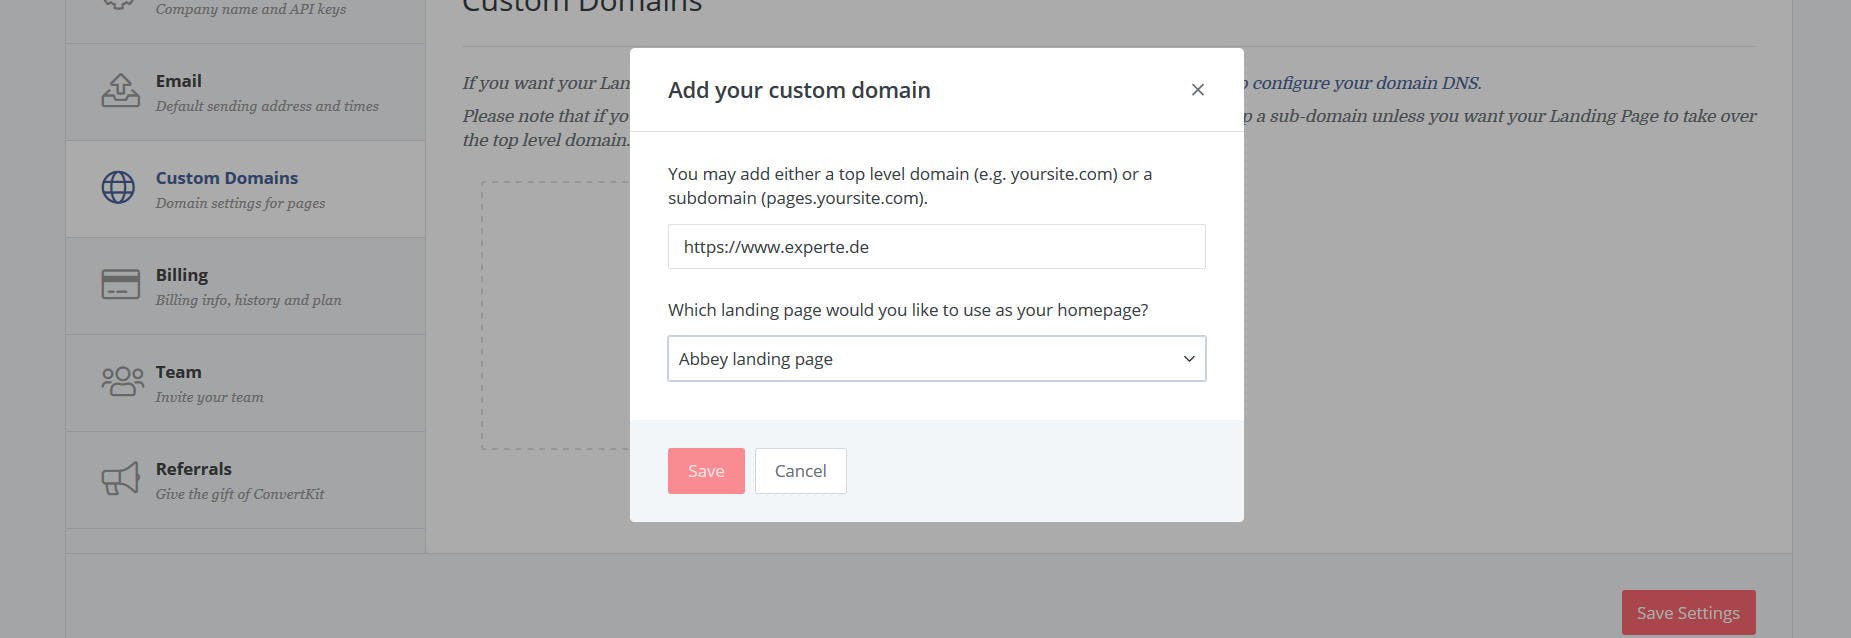The image size is (1851, 638).
Task: Click the red Save Settings button
Action: [x=1687, y=612]
